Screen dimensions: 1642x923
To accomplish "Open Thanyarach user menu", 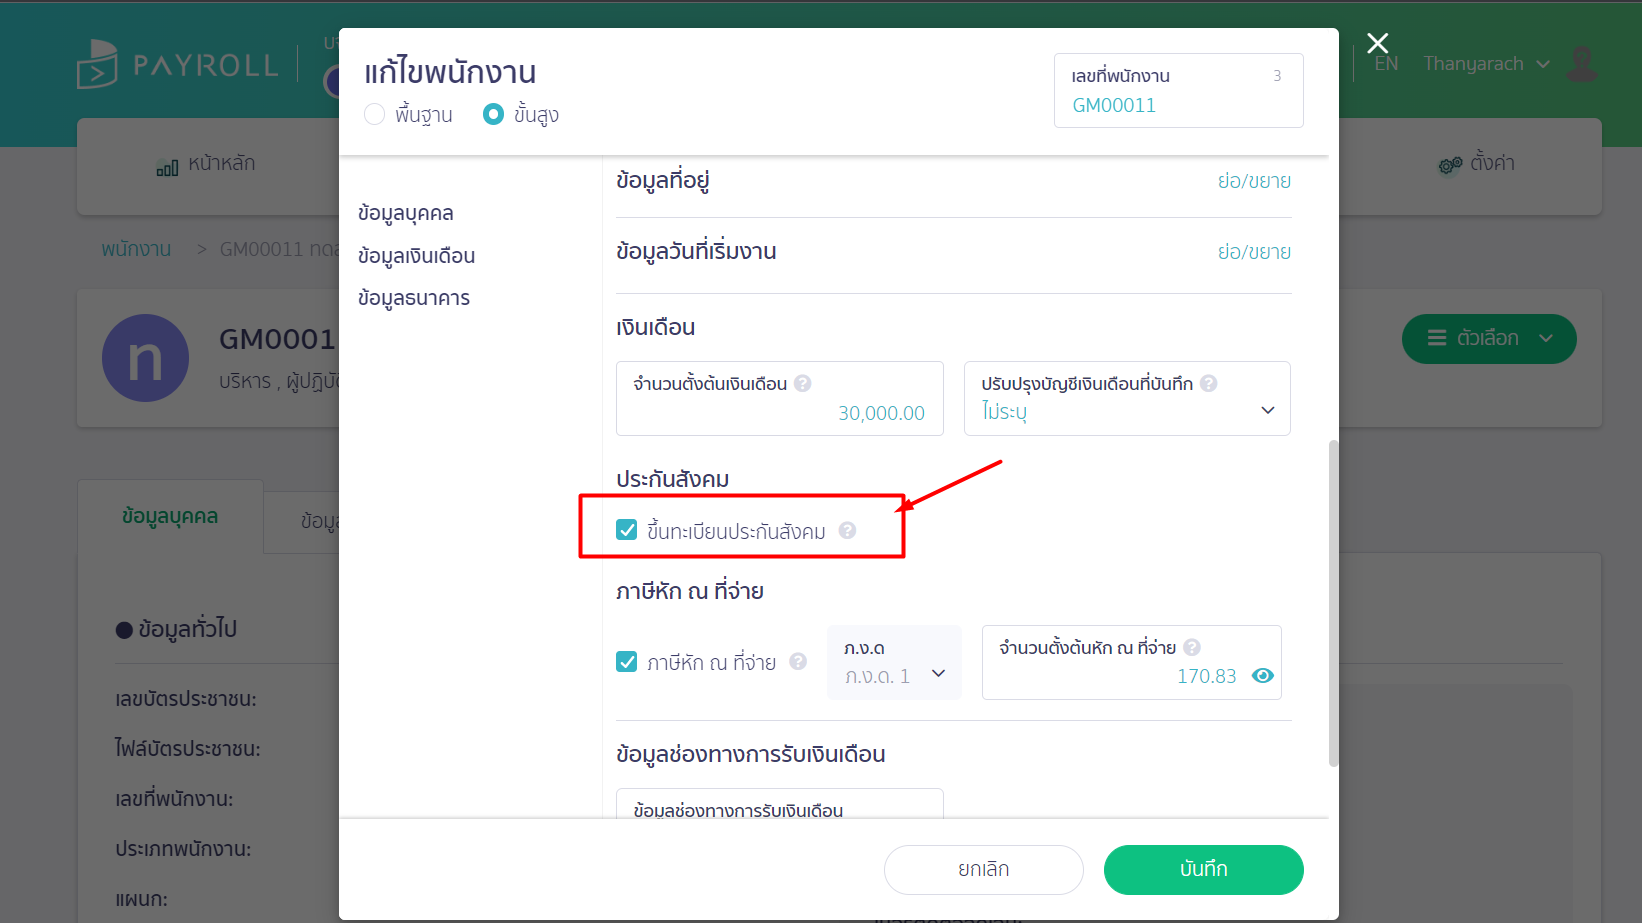I will (x=1486, y=64).
